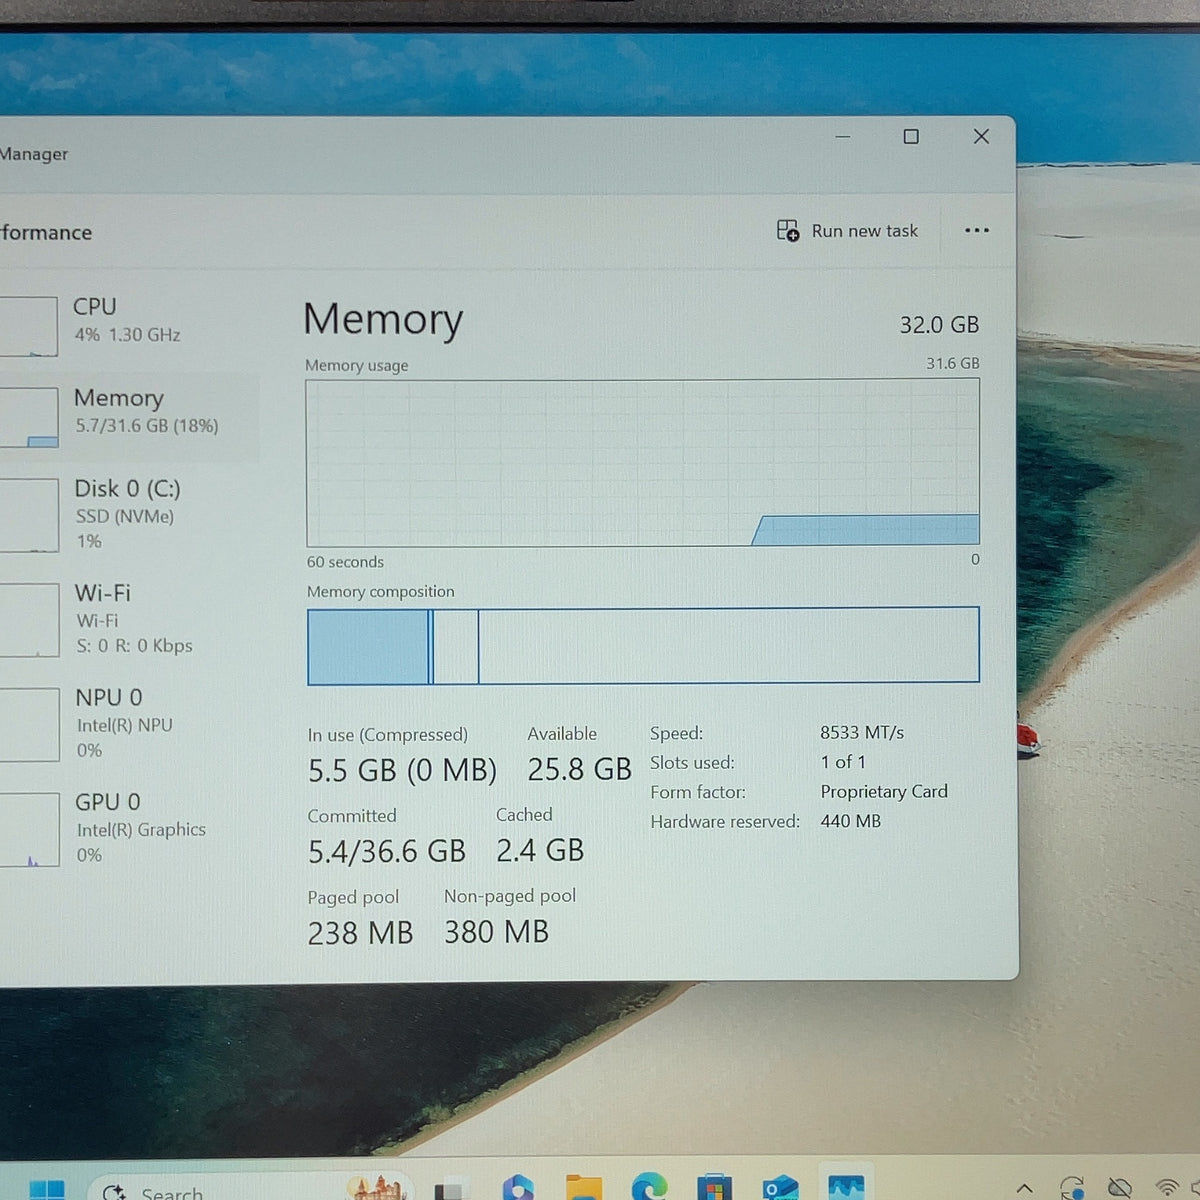Select NPU 0 in the sidebar
1200x1200 pixels.
[x=128, y=723]
